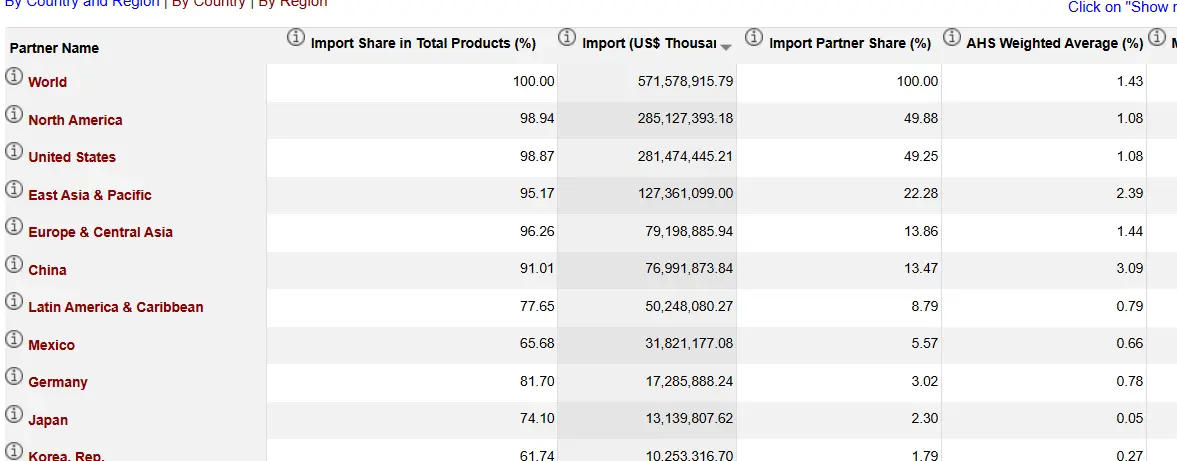Open the Europe & Central Asia link
The image size is (1177, 461).
(x=100, y=232)
